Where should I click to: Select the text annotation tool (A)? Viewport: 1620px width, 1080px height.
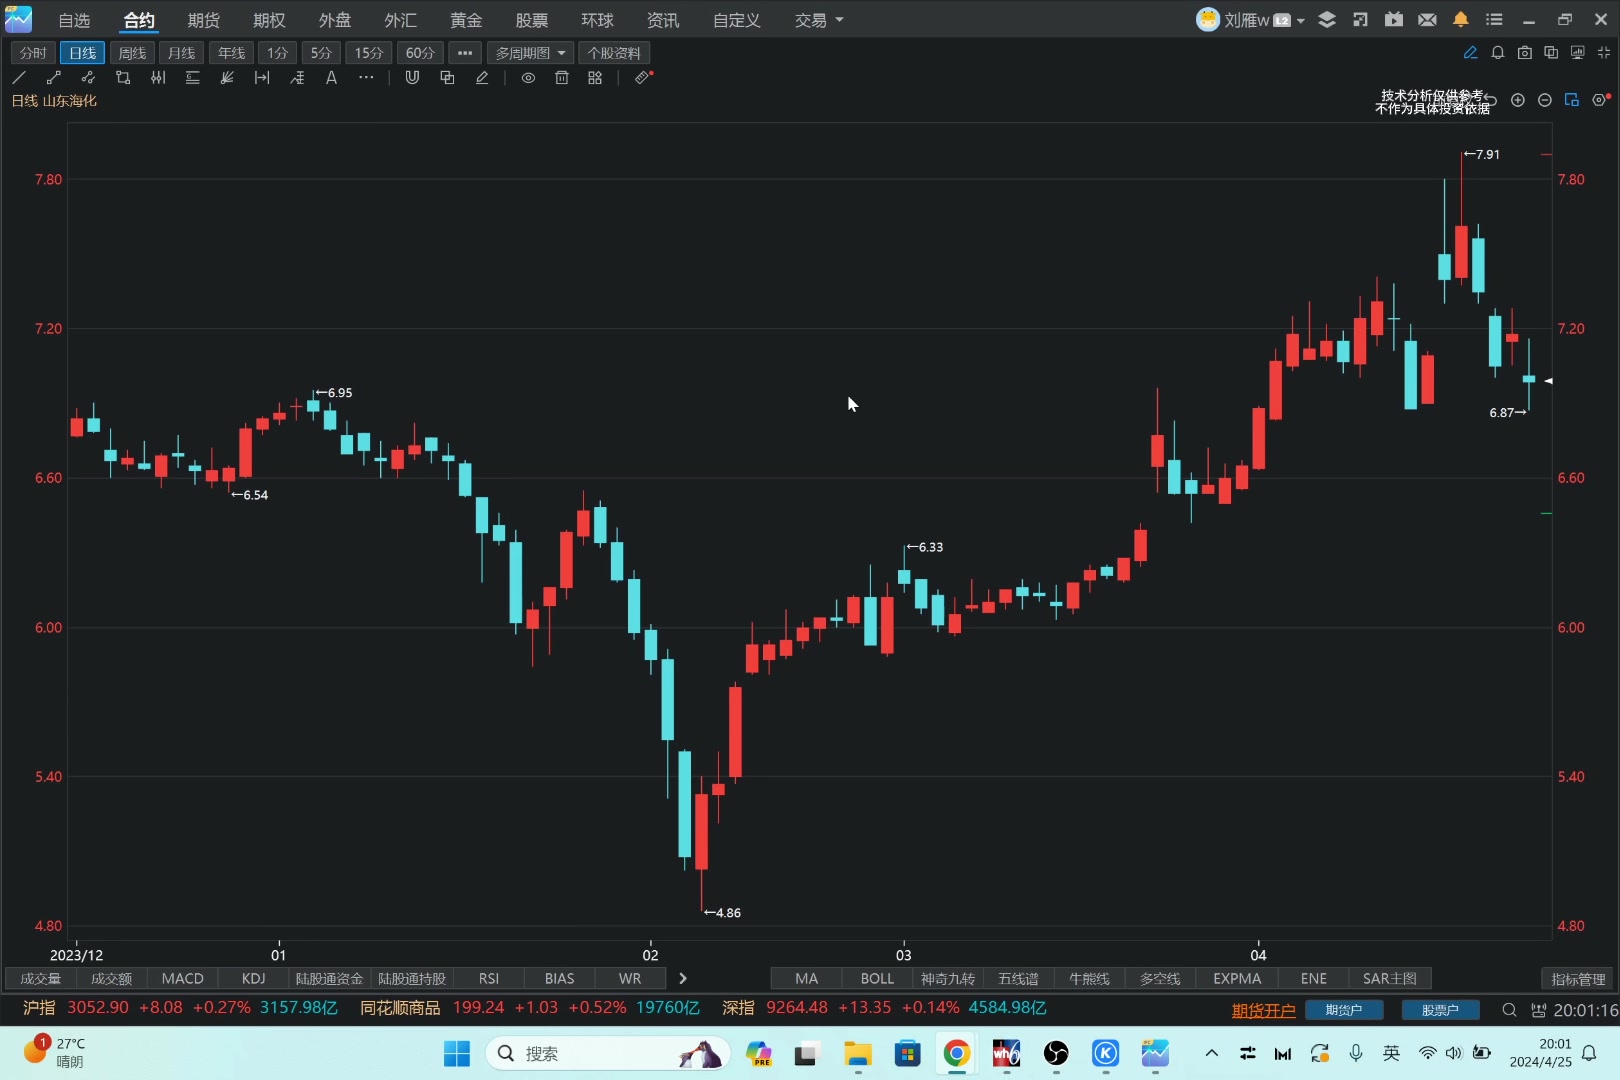click(x=331, y=78)
